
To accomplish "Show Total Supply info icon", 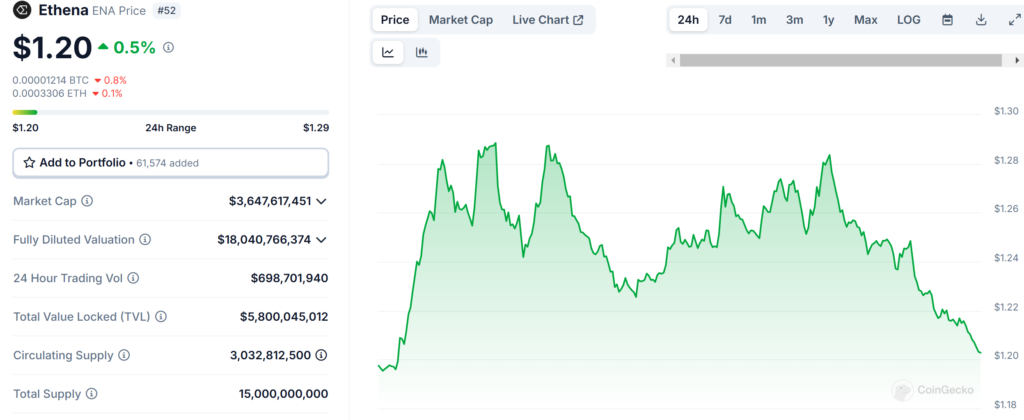I will [91, 394].
